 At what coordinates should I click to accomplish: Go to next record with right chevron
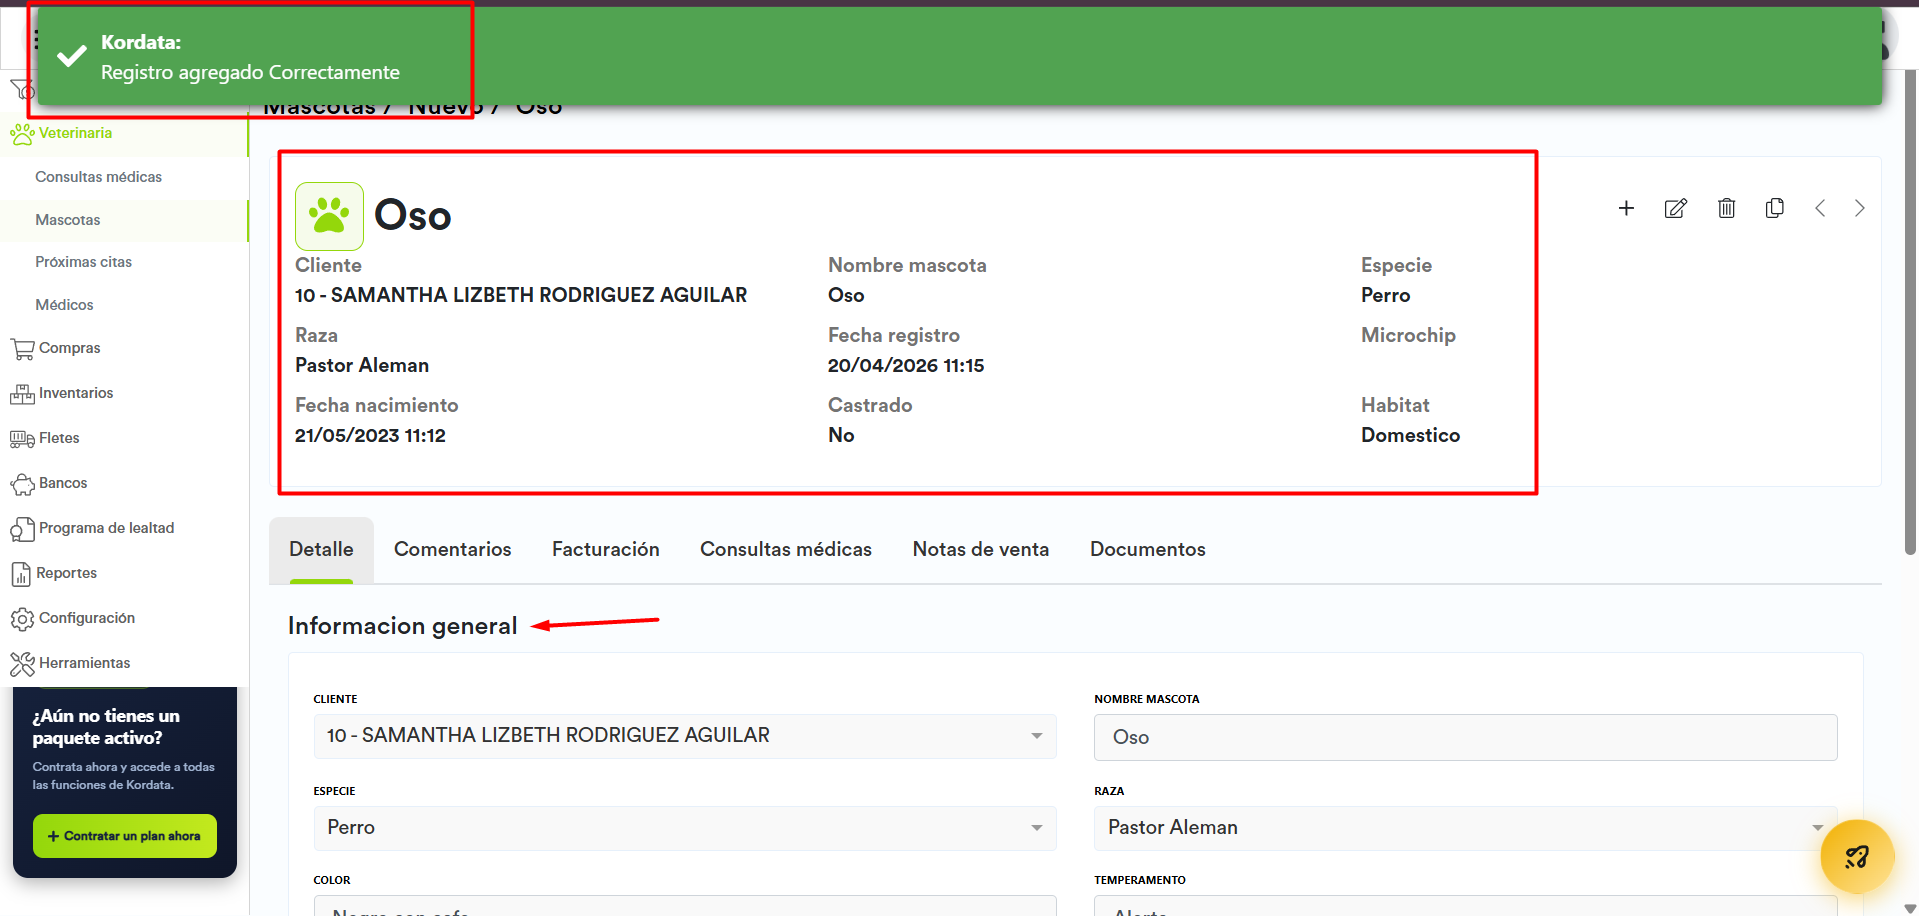pos(1859,208)
